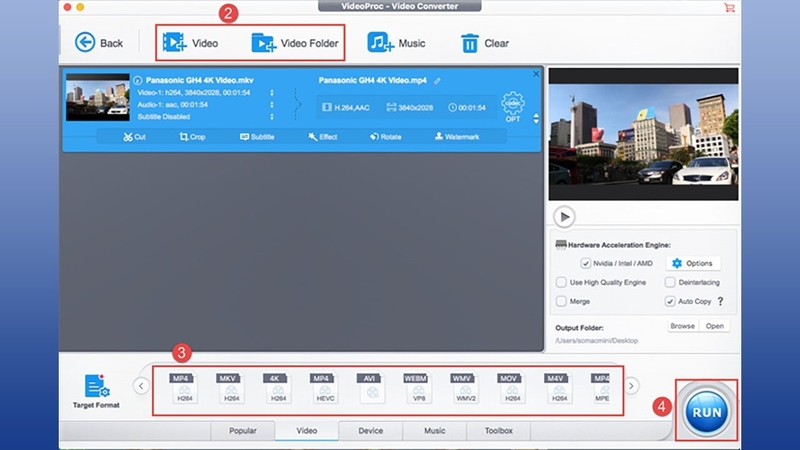This screenshot has height=450, width=800.
Task: Switch to the Toolbox tab
Action: [x=498, y=431]
